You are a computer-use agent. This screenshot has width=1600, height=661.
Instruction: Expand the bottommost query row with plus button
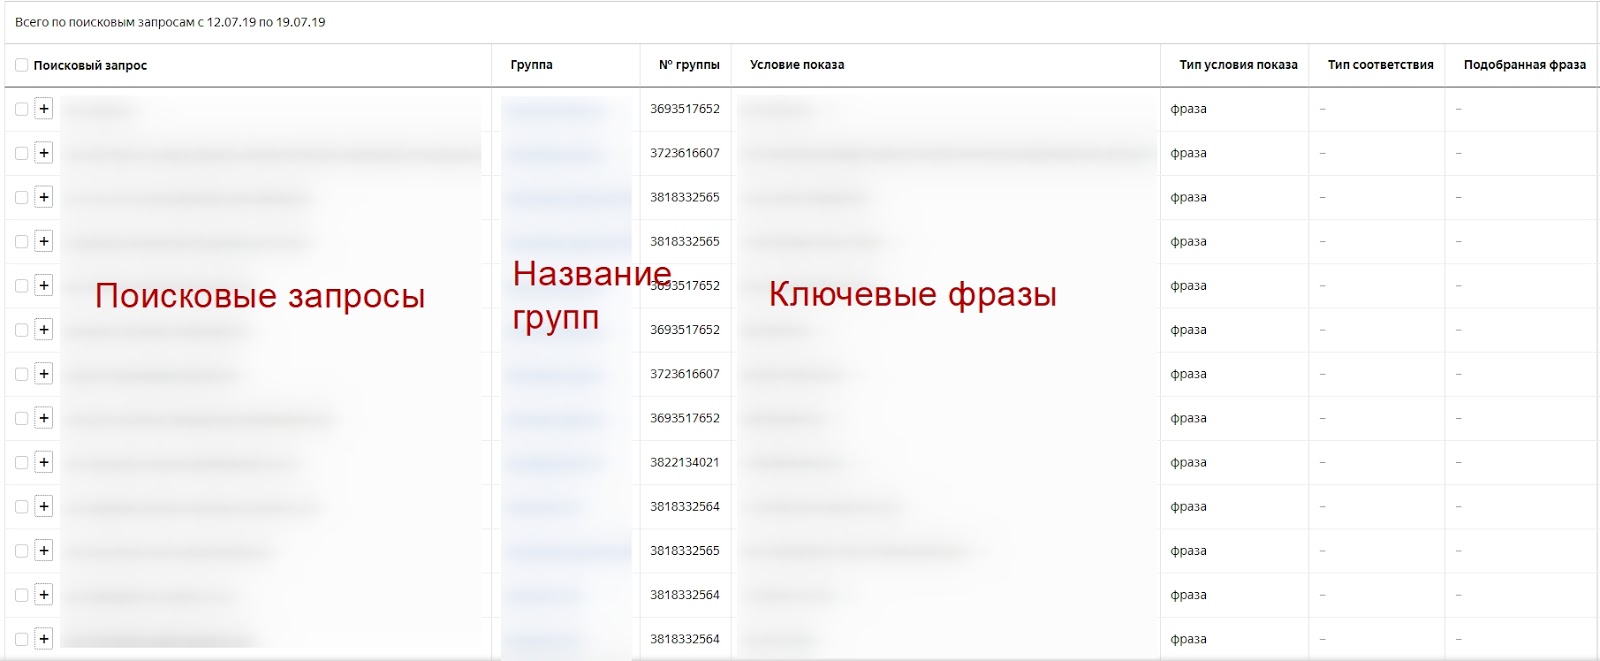coord(44,639)
